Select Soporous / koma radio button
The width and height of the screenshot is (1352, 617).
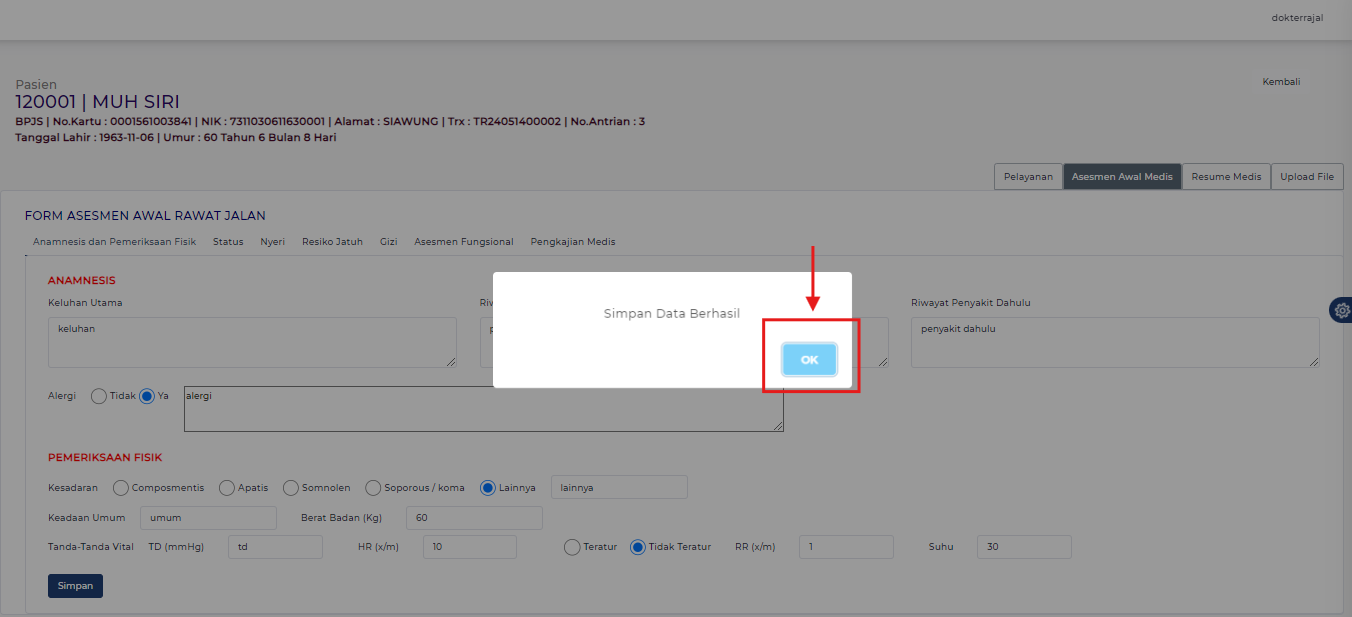(373, 488)
